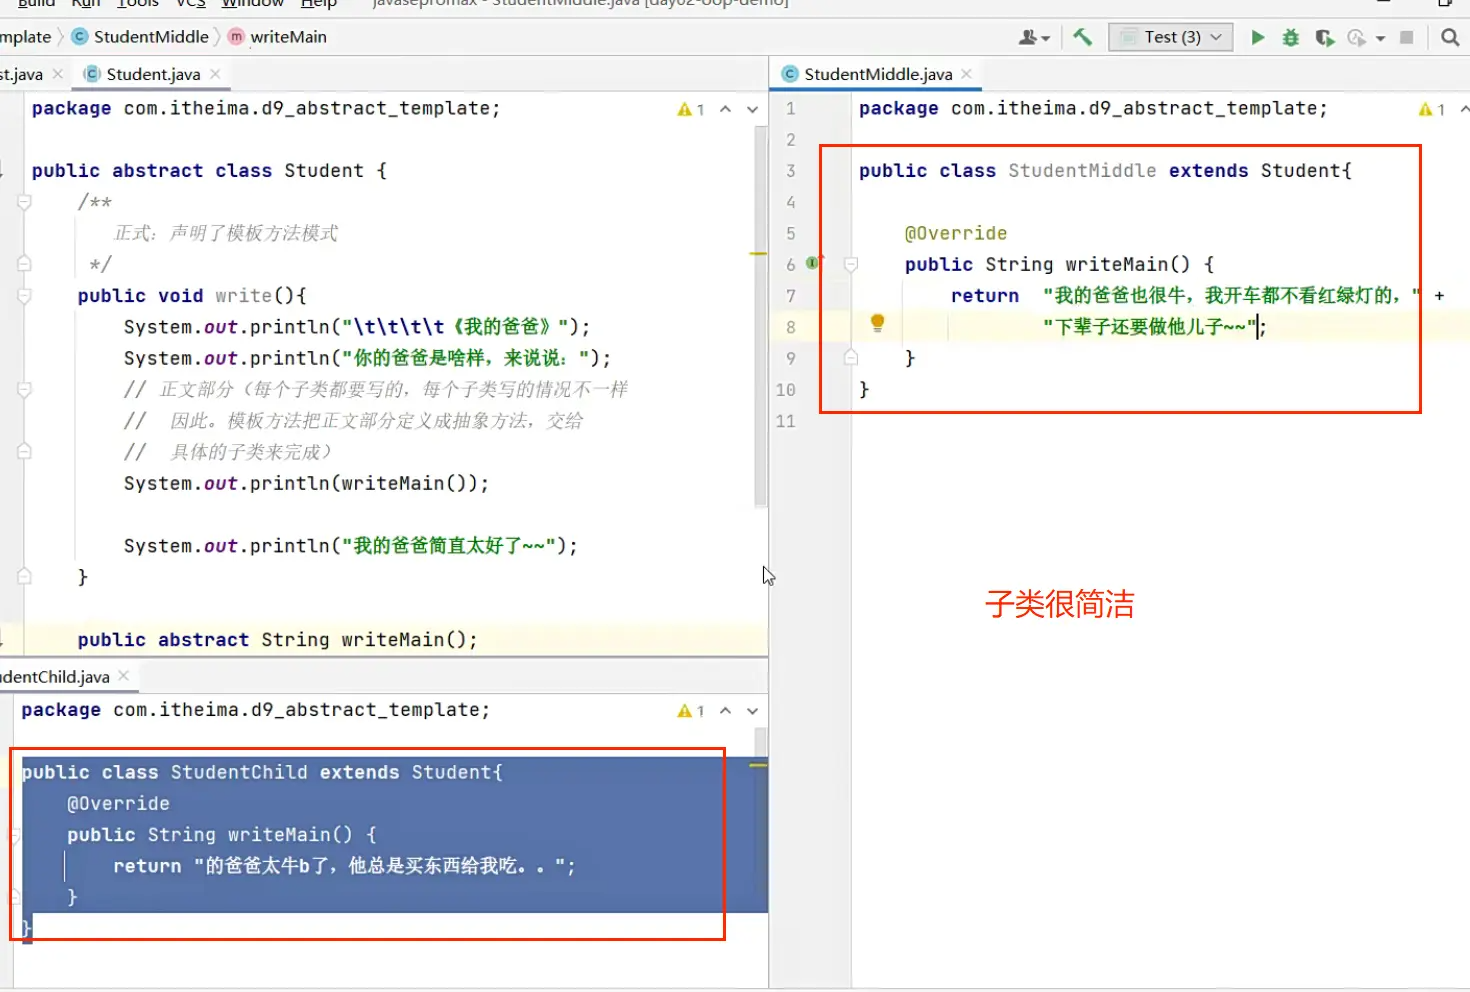This screenshot has width=1470, height=992.
Task: Open the Tools menu
Action: (138, 4)
